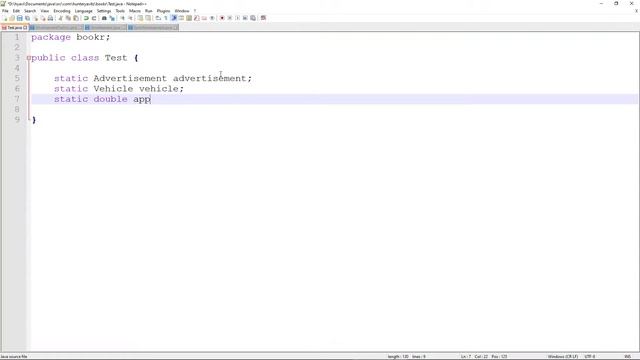Open the Macro menu

click(x=135, y=11)
